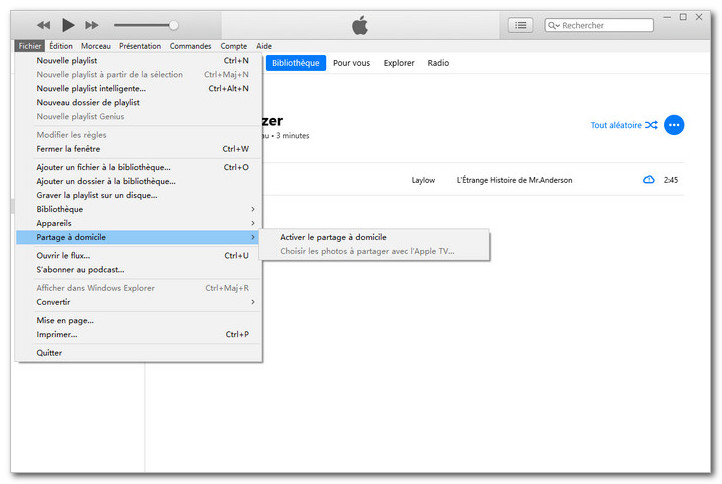This screenshot has height=484, width=722.
Task: Choose Ajouter un fichier à la bibliothèque...
Action: 139,167
